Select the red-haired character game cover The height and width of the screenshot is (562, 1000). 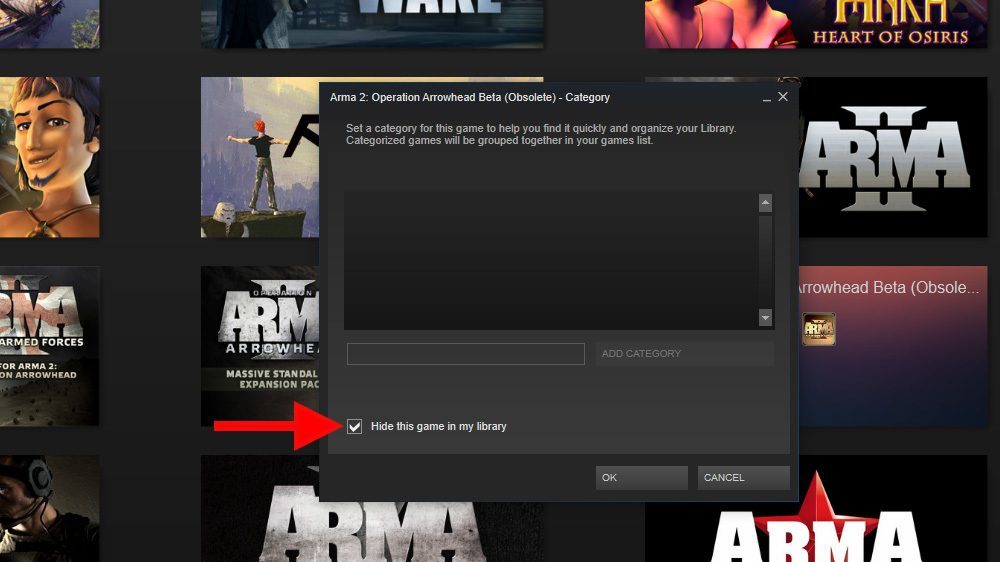(260, 158)
